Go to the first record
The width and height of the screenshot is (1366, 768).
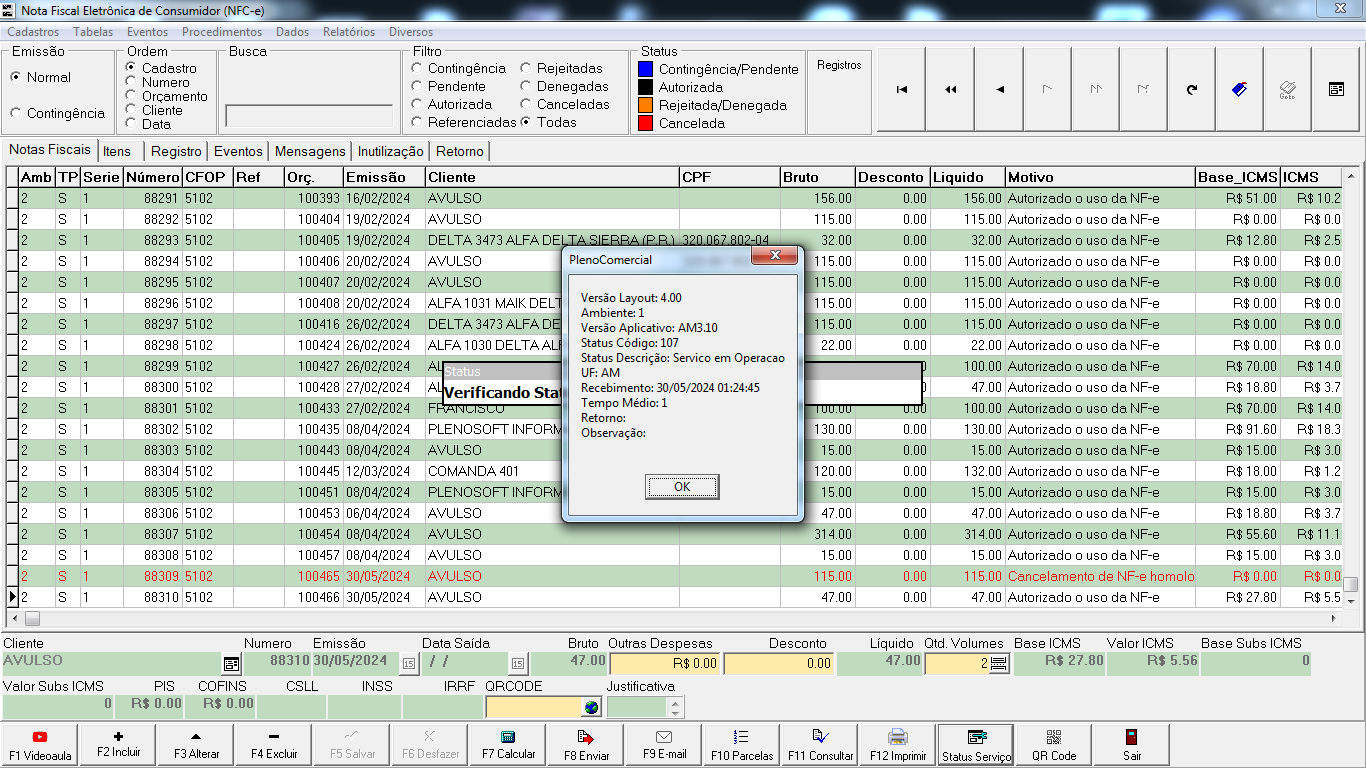coord(902,89)
